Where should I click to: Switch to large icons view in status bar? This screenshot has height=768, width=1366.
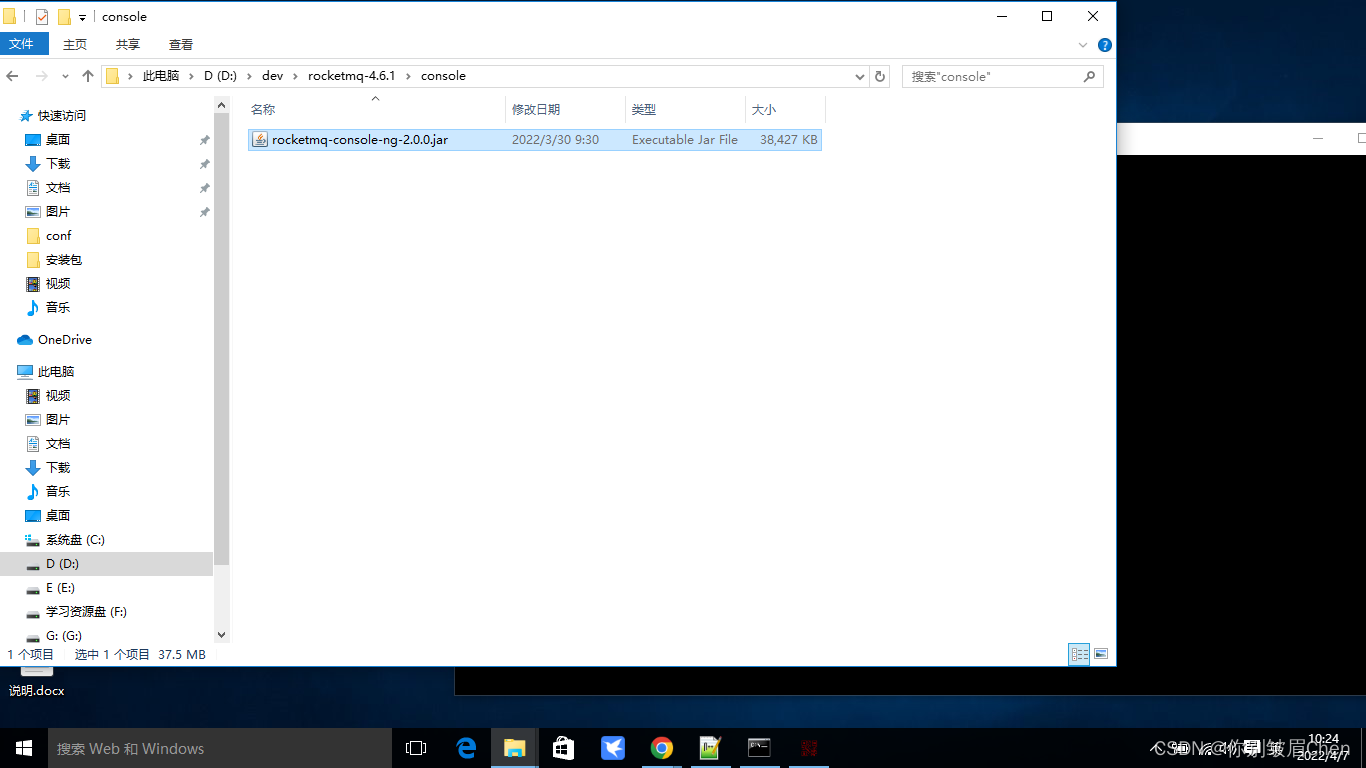[x=1101, y=654]
